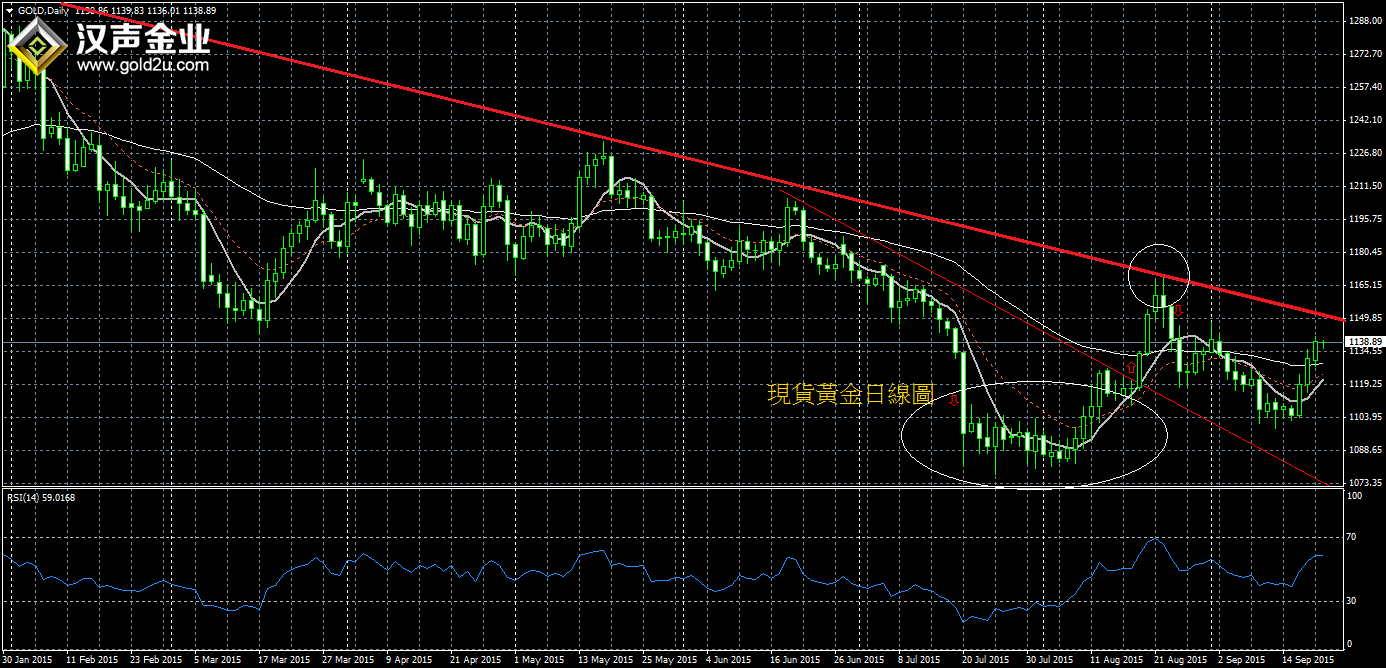Screen dimensions: 1386x668
Task: Click the RSI scale level 70 label
Action: coord(1350,538)
